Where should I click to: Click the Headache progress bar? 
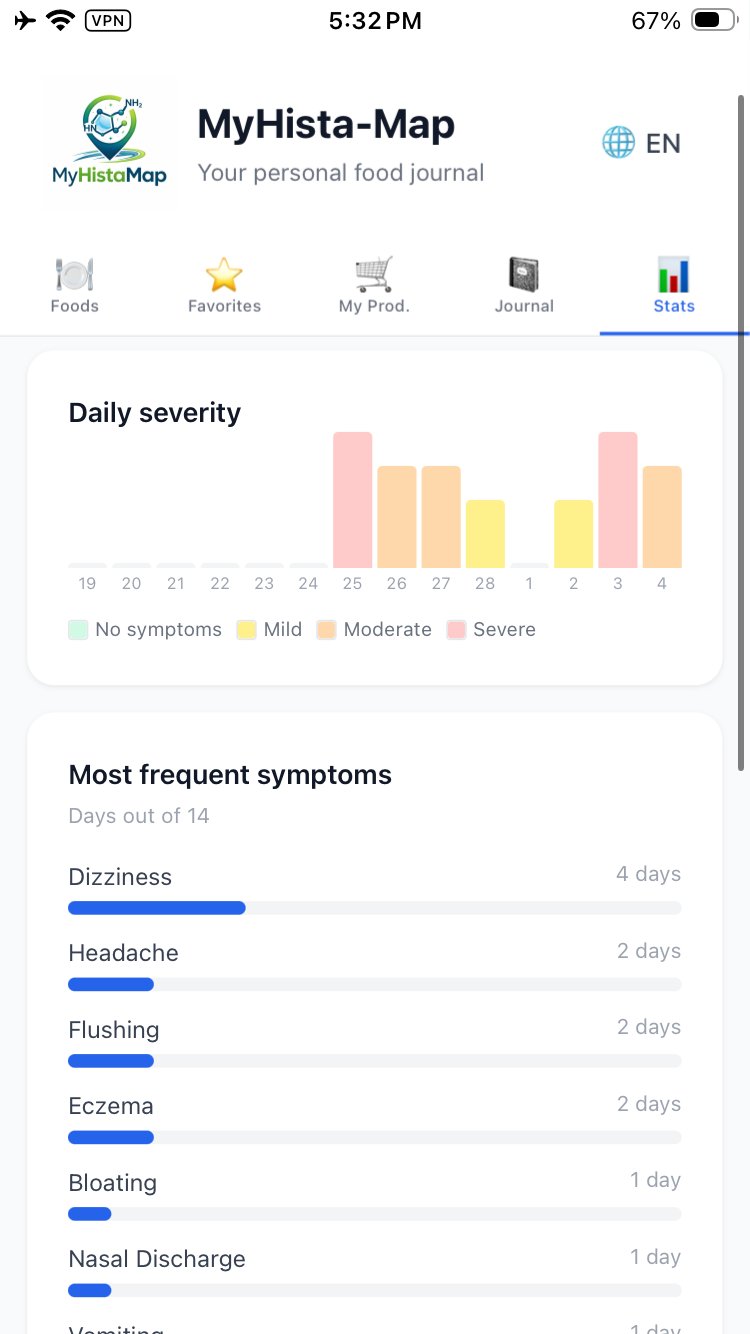(x=374, y=984)
